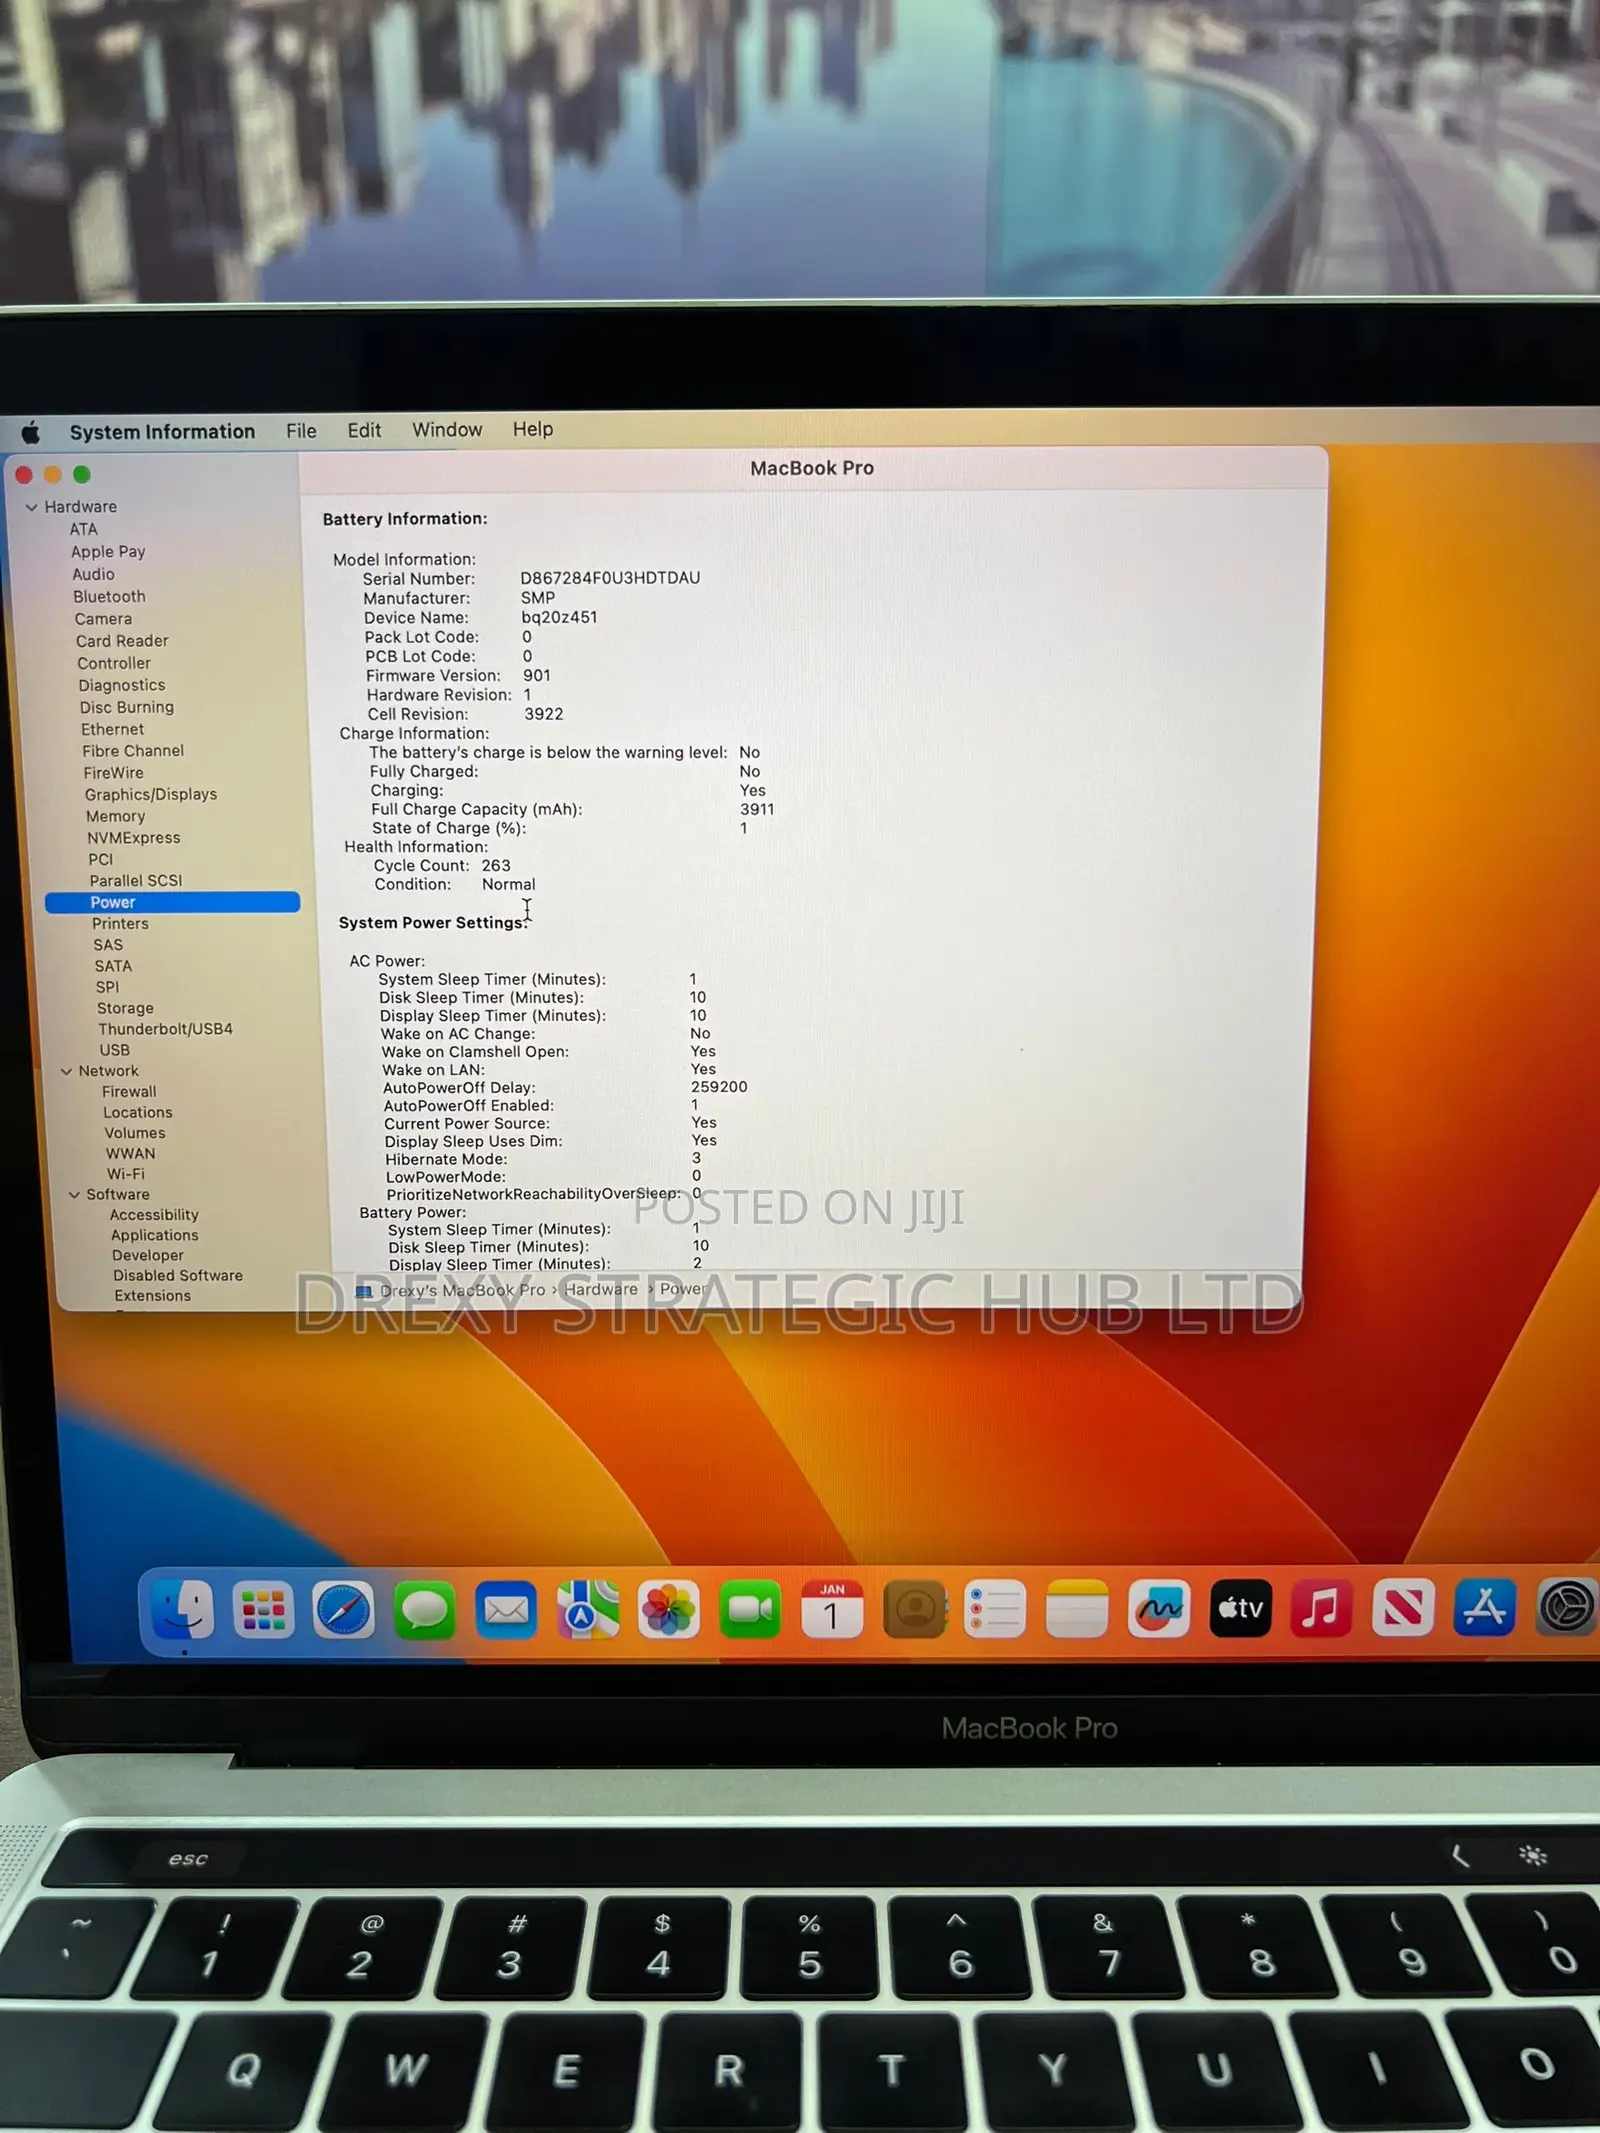Open News app in Dock
Viewport: 1600px width, 2133px height.
[1403, 1608]
